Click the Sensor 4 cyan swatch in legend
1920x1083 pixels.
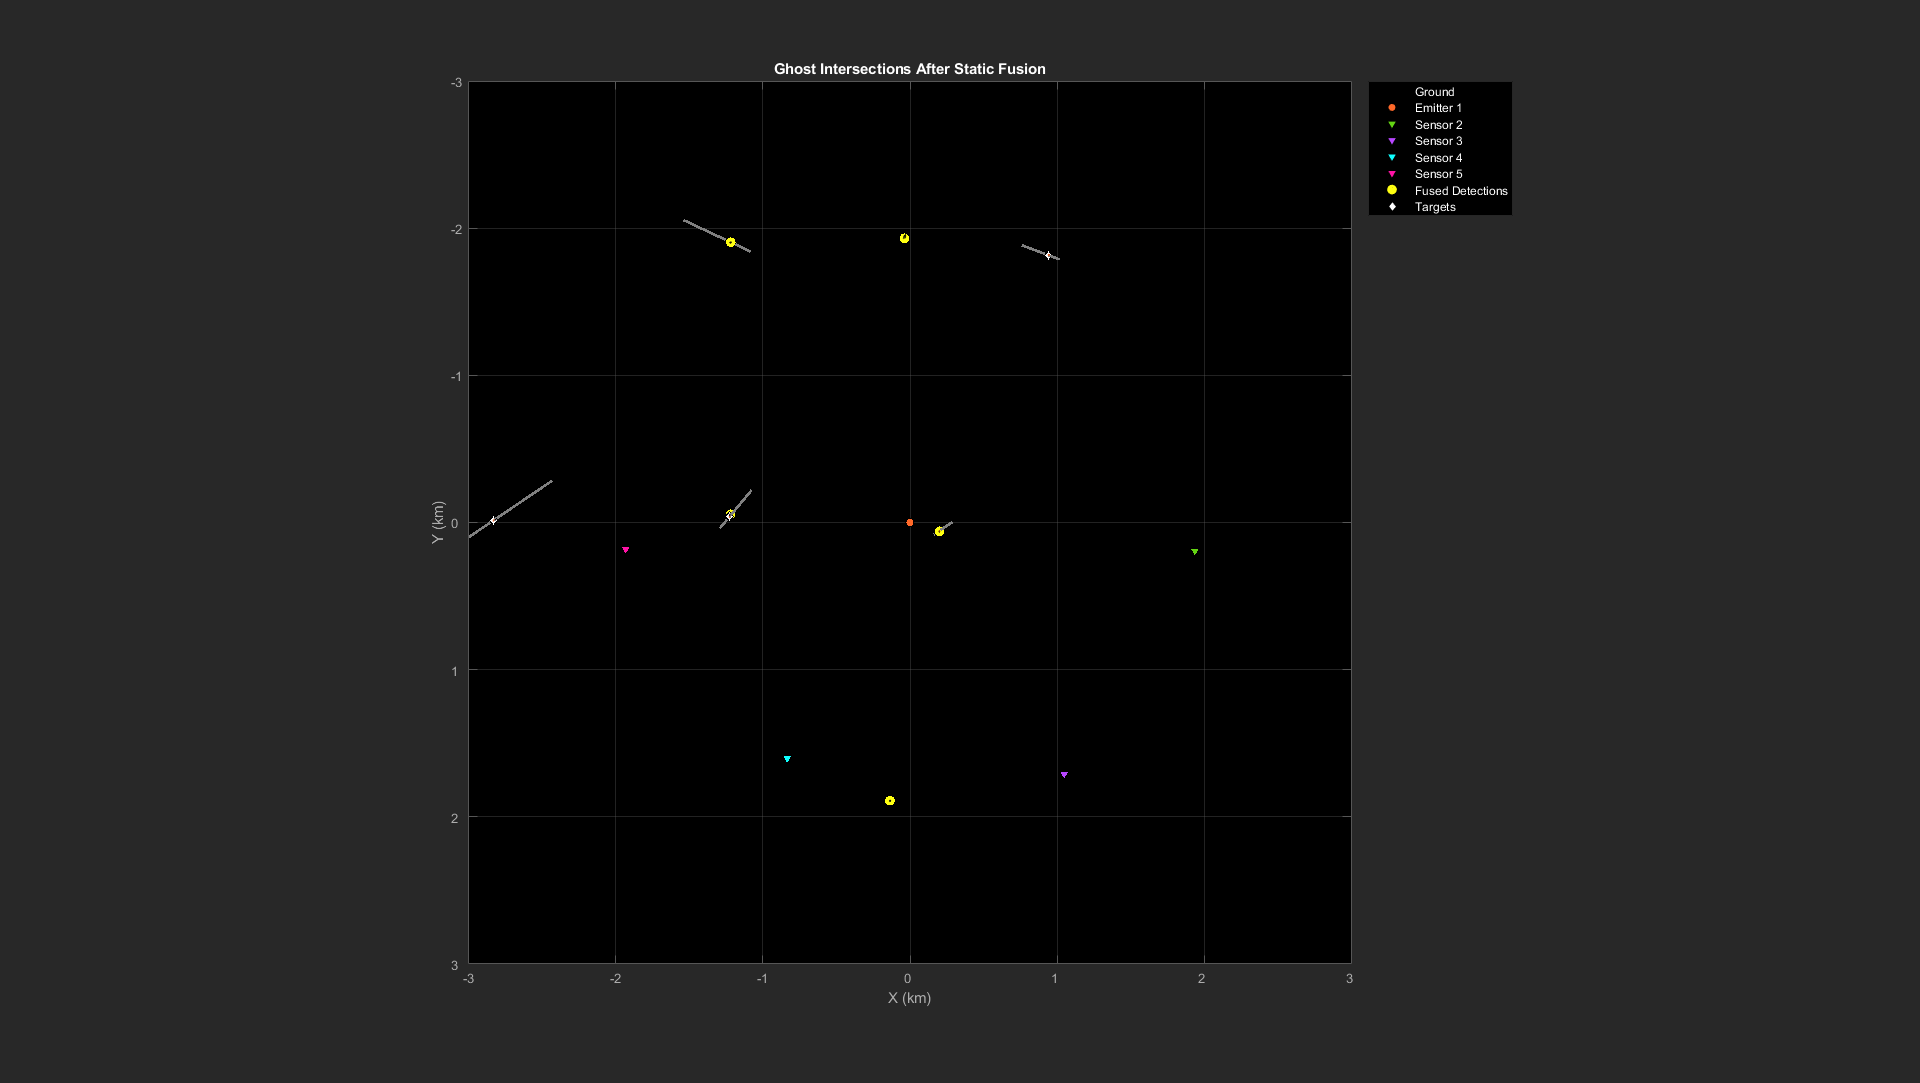pyautogui.click(x=1391, y=158)
